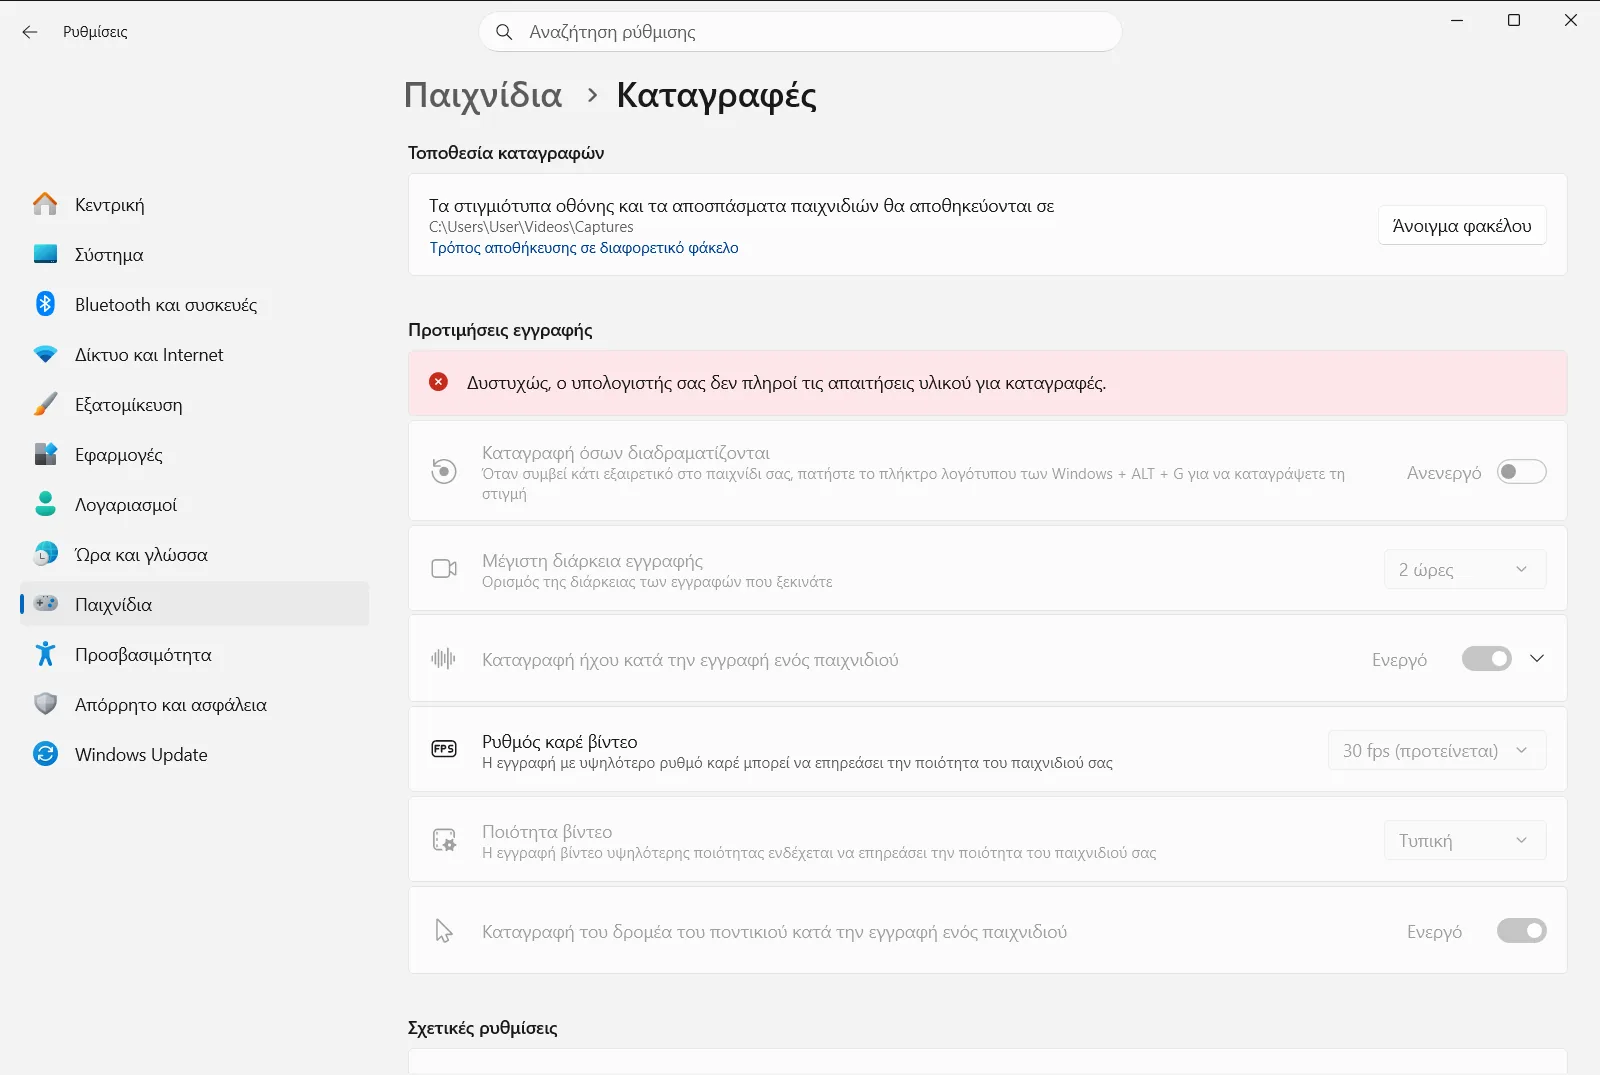Viewport: 1600px width, 1075px height.
Task: Click the Ποιότητα βίντεο settings icon
Action: point(444,840)
